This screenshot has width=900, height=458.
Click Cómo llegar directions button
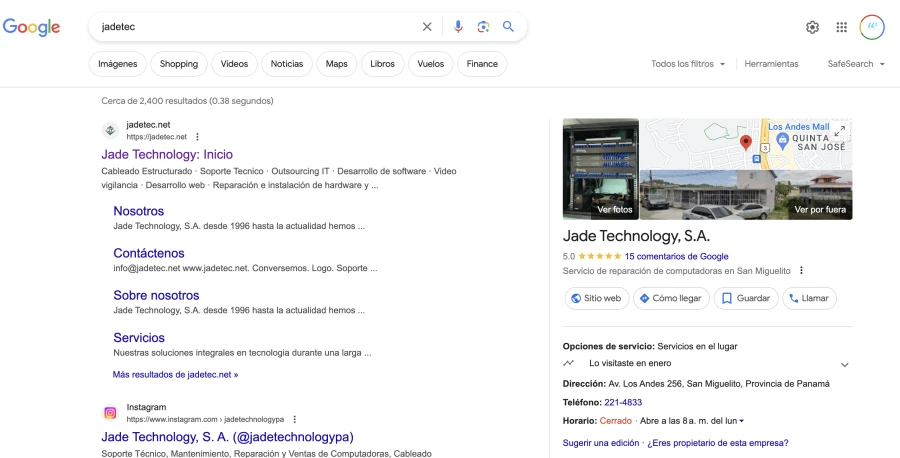(x=671, y=298)
